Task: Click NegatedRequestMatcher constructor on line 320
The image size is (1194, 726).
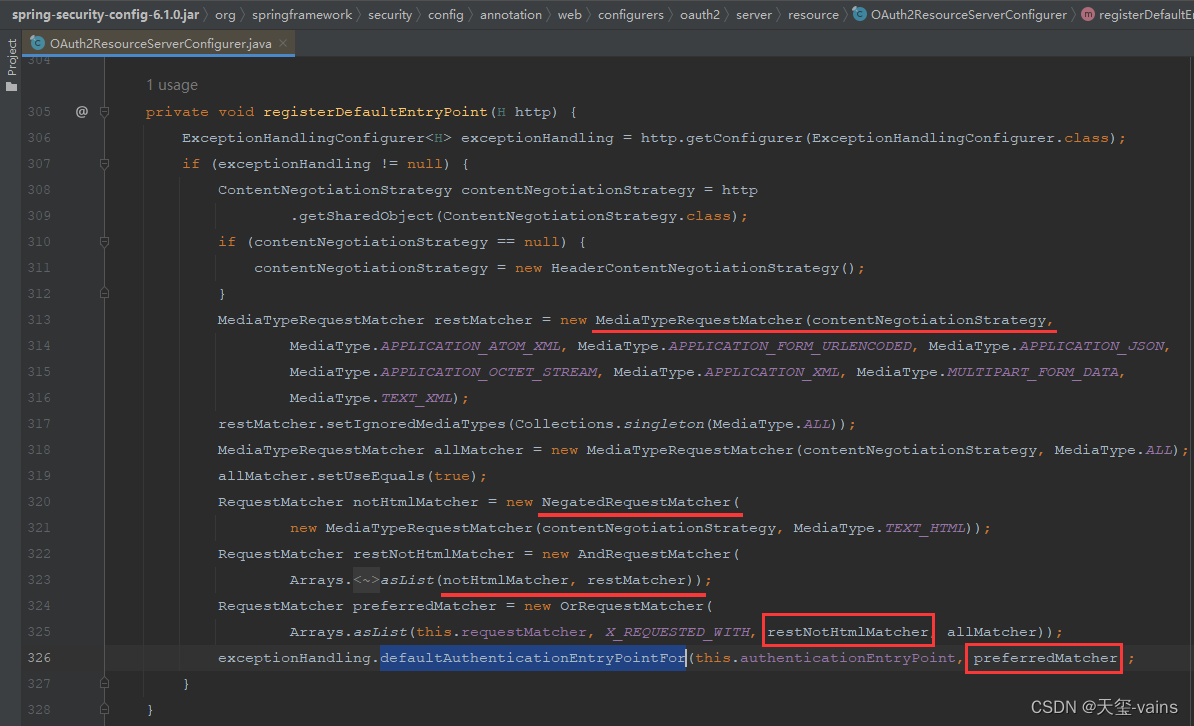Action: coord(636,502)
